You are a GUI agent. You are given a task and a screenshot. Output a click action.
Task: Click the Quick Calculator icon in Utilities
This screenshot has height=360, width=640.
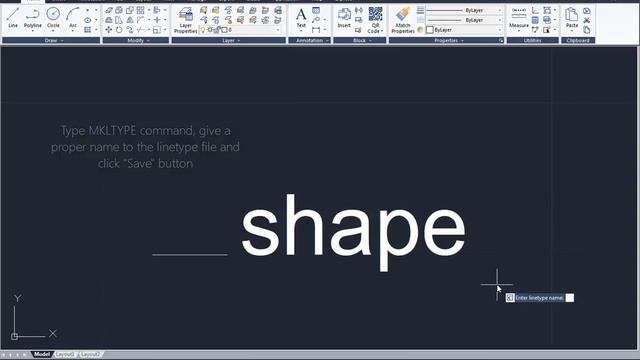535,20
